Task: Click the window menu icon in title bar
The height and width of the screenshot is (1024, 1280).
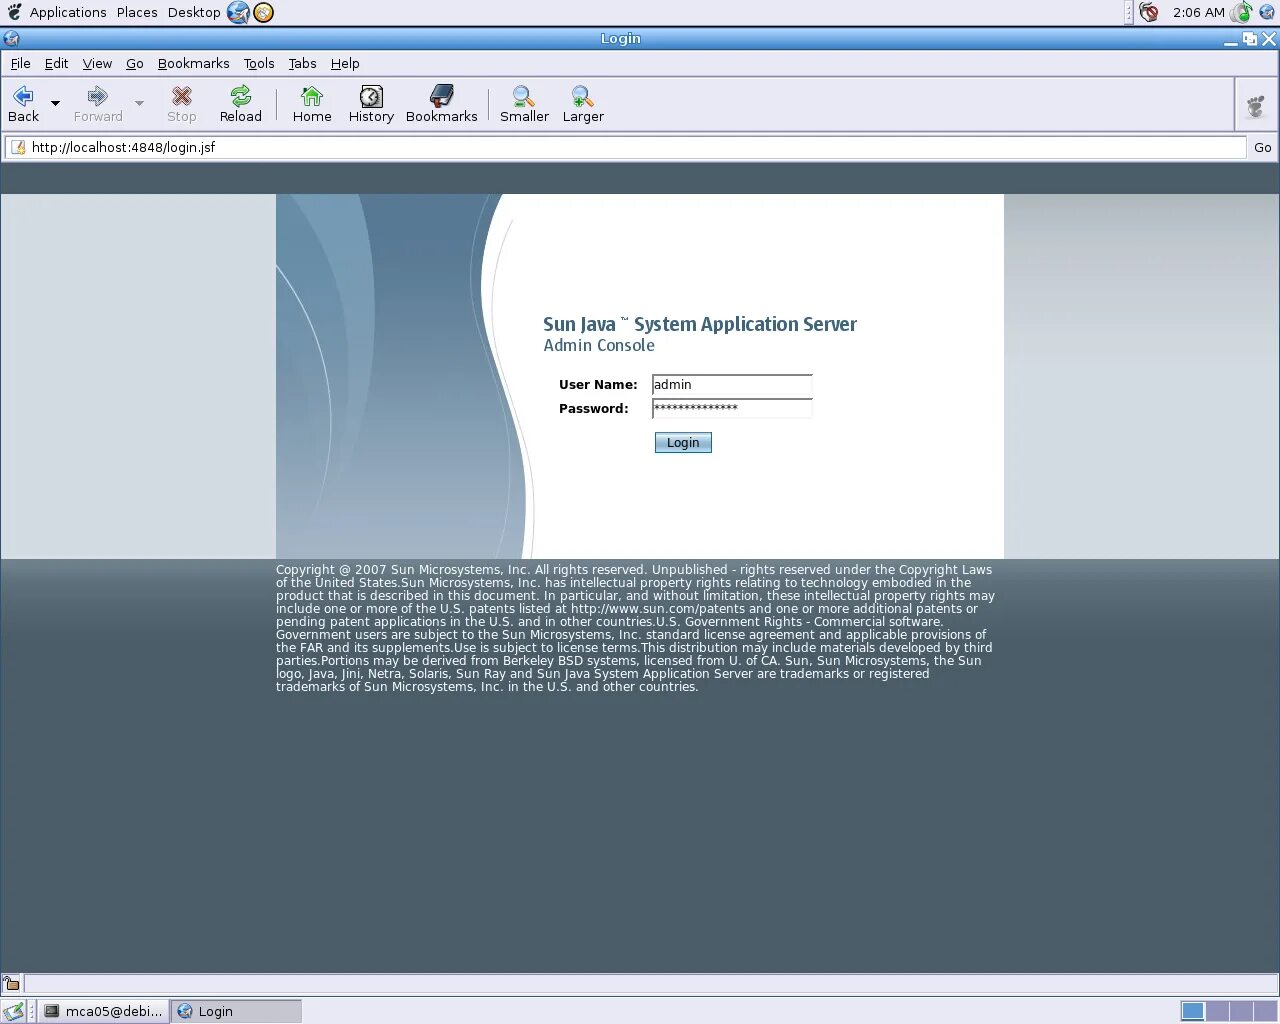Action: point(11,39)
